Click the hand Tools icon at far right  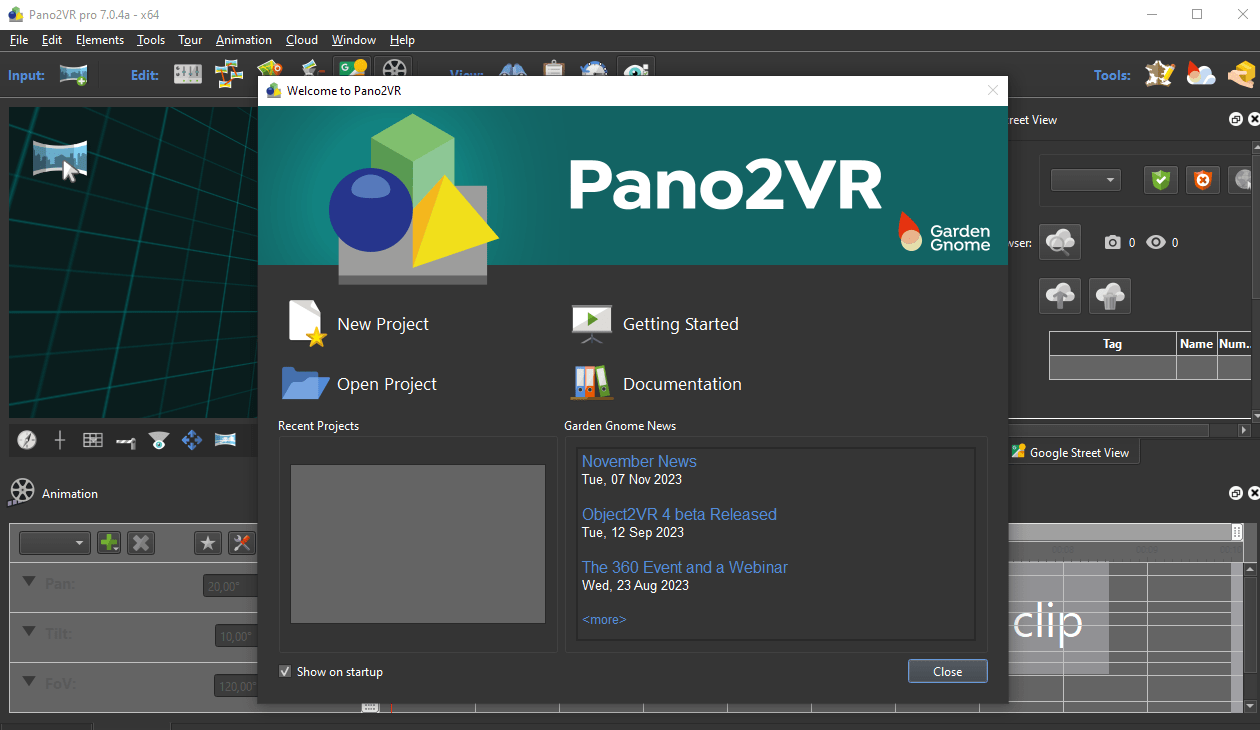pyautogui.click(x=1242, y=74)
